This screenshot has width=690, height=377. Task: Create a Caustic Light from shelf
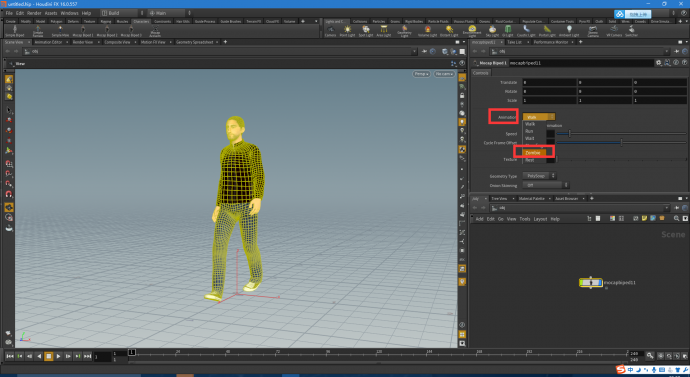click(526, 31)
